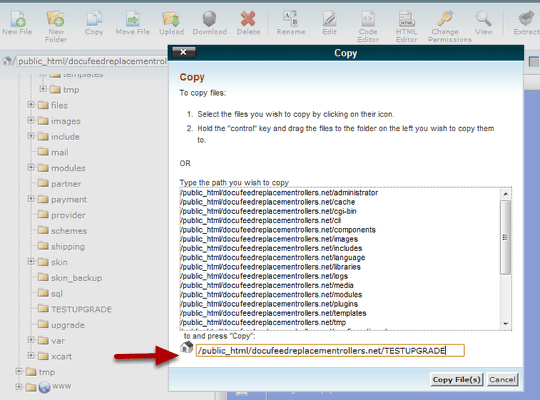Click the destination path input field
540x400 pixels.
point(330,351)
